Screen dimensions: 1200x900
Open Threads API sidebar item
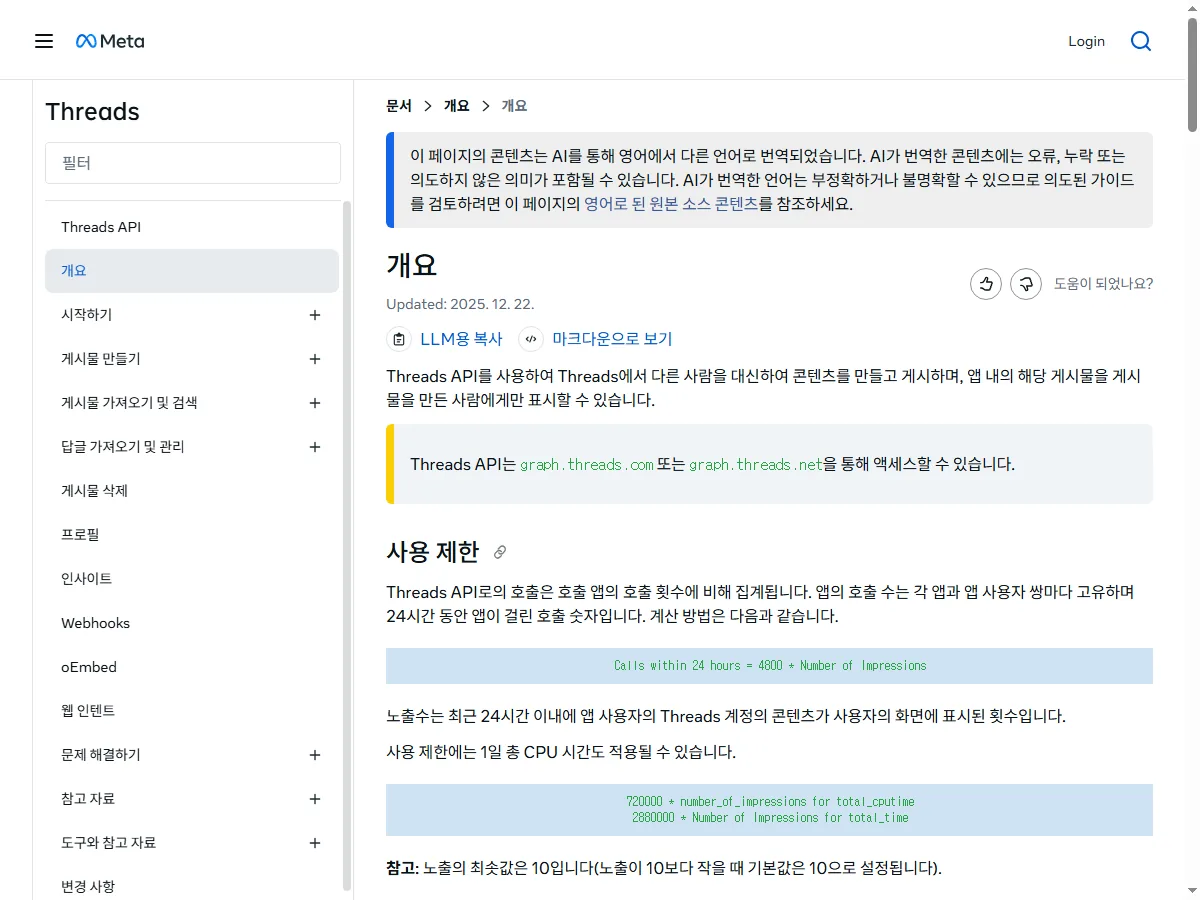192,227
